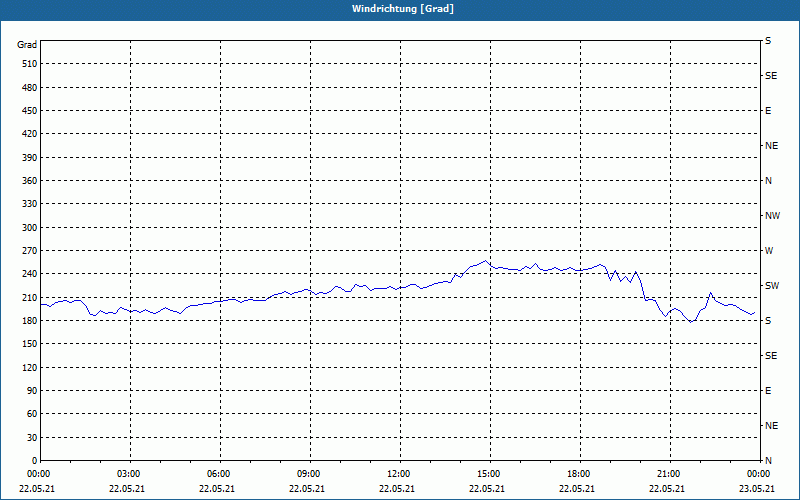The width and height of the screenshot is (800, 500).
Task: Select the y-axis value 240
Action: click(x=30, y=273)
